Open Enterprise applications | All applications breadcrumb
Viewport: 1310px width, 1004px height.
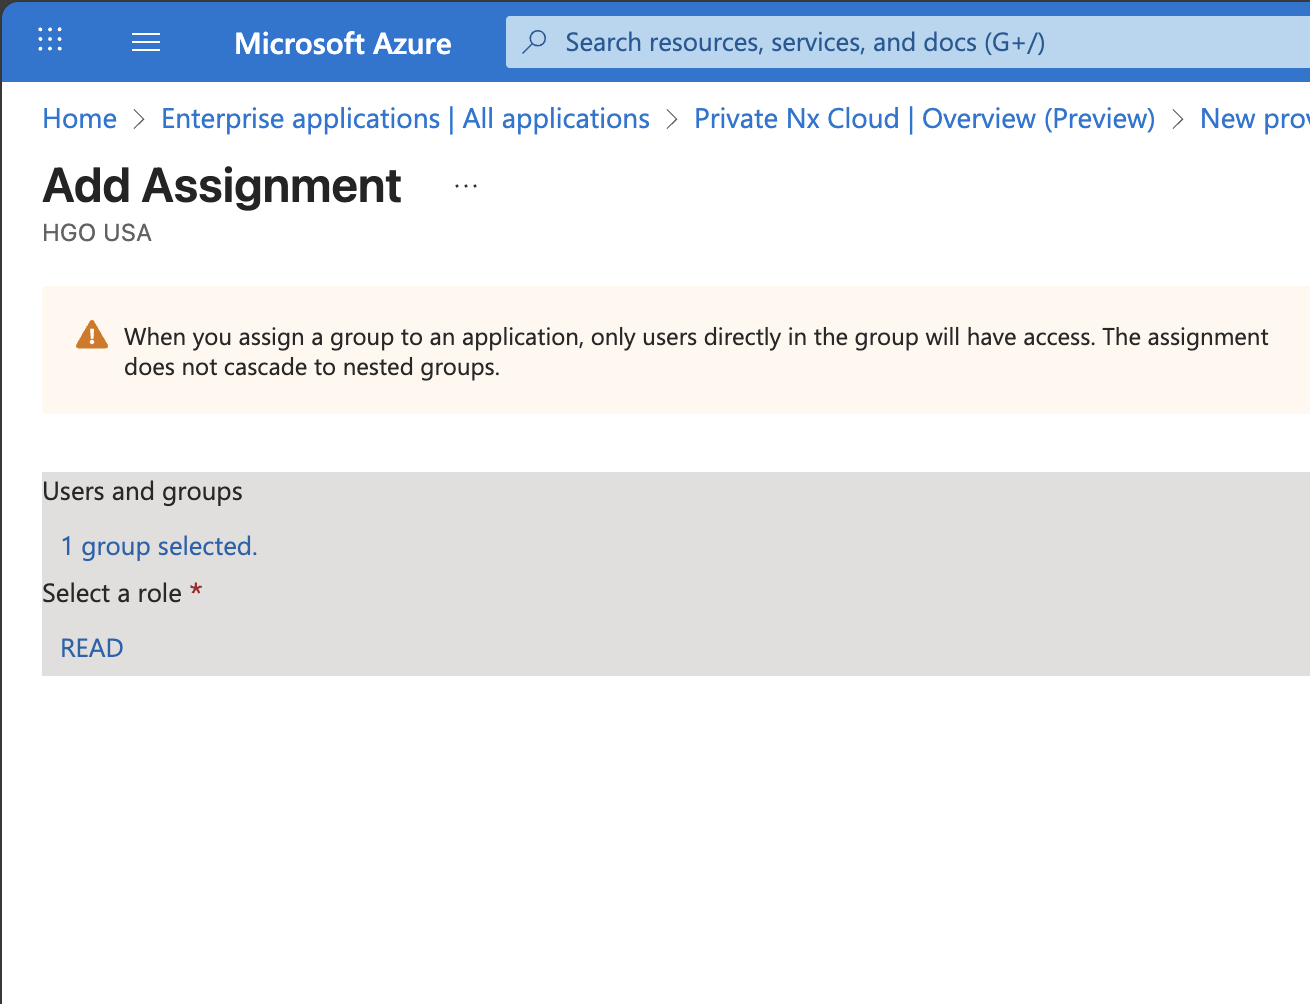405,119
